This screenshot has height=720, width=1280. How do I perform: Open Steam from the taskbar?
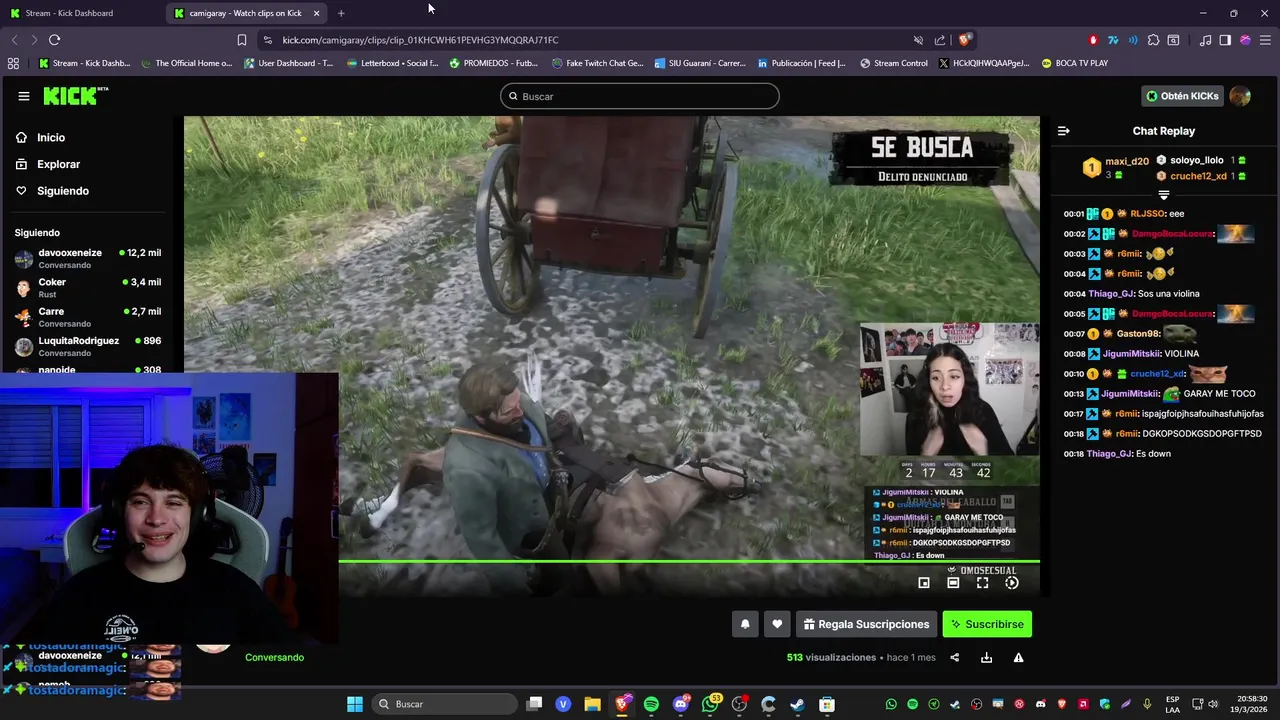(x=797, y=704)
